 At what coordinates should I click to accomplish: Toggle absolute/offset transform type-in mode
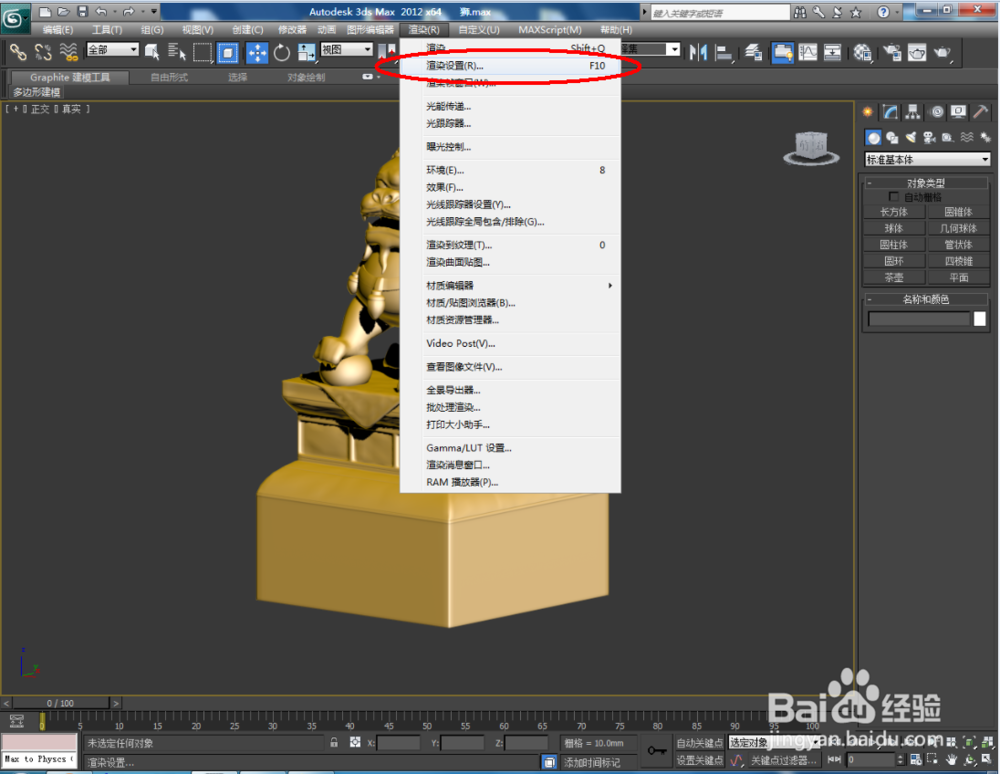pos(355,742)
